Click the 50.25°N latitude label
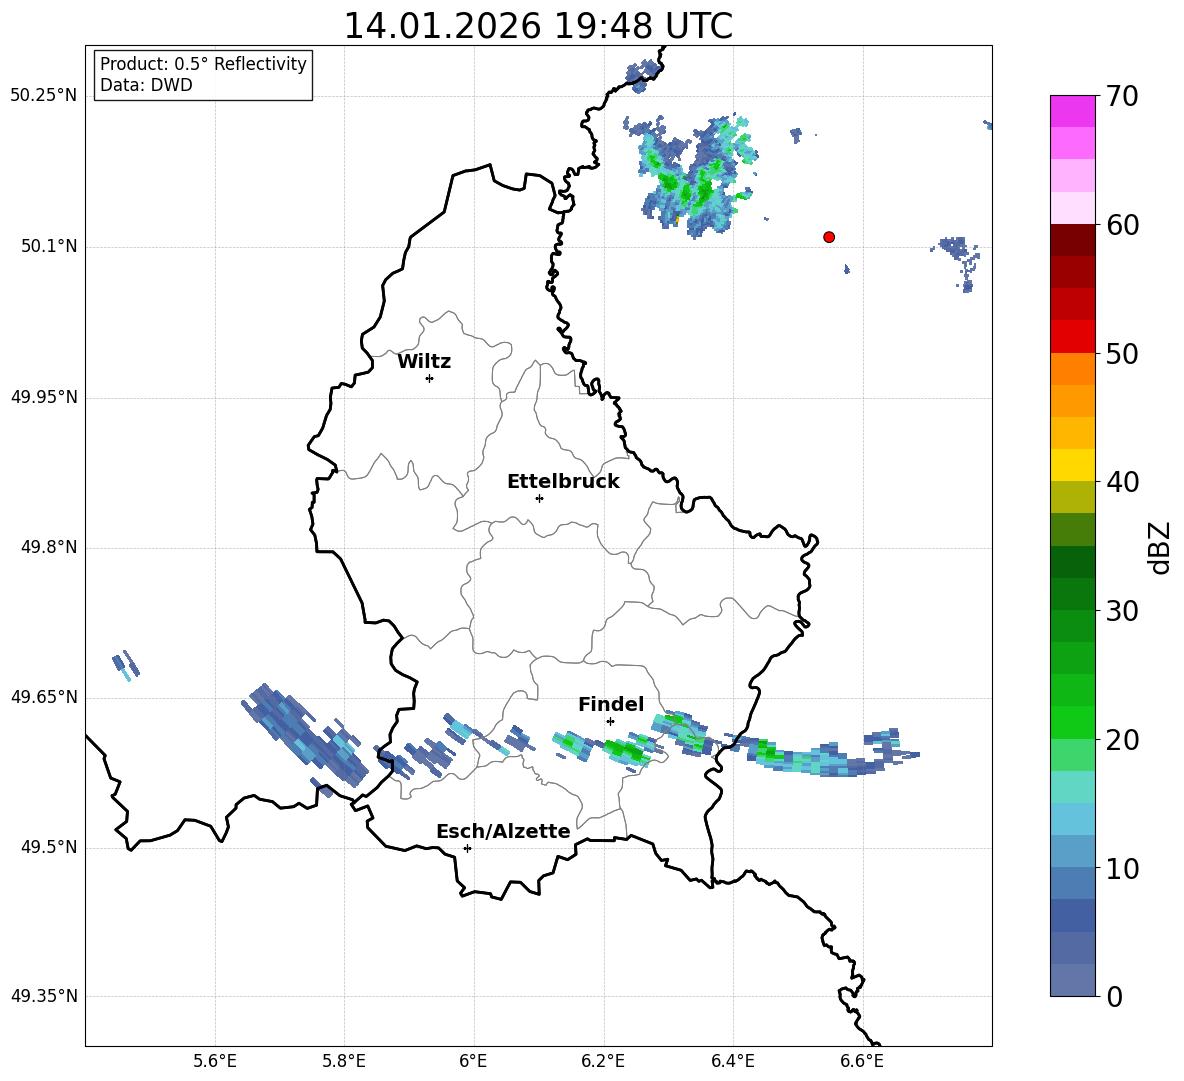The image size is (1184, 1081). coord(43,96)
